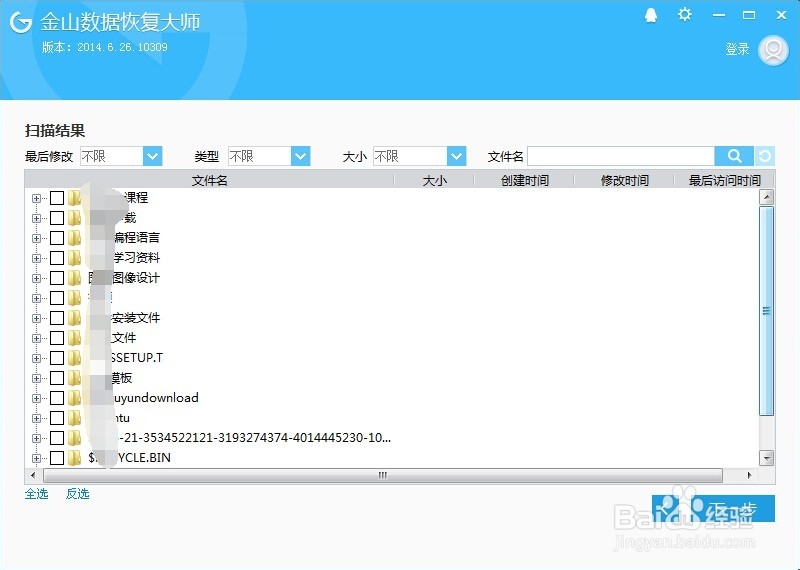The height and width of the screenshot is (570, 800).
Task: Expand the 课程 folder node
Action: (x=36, y=198)
